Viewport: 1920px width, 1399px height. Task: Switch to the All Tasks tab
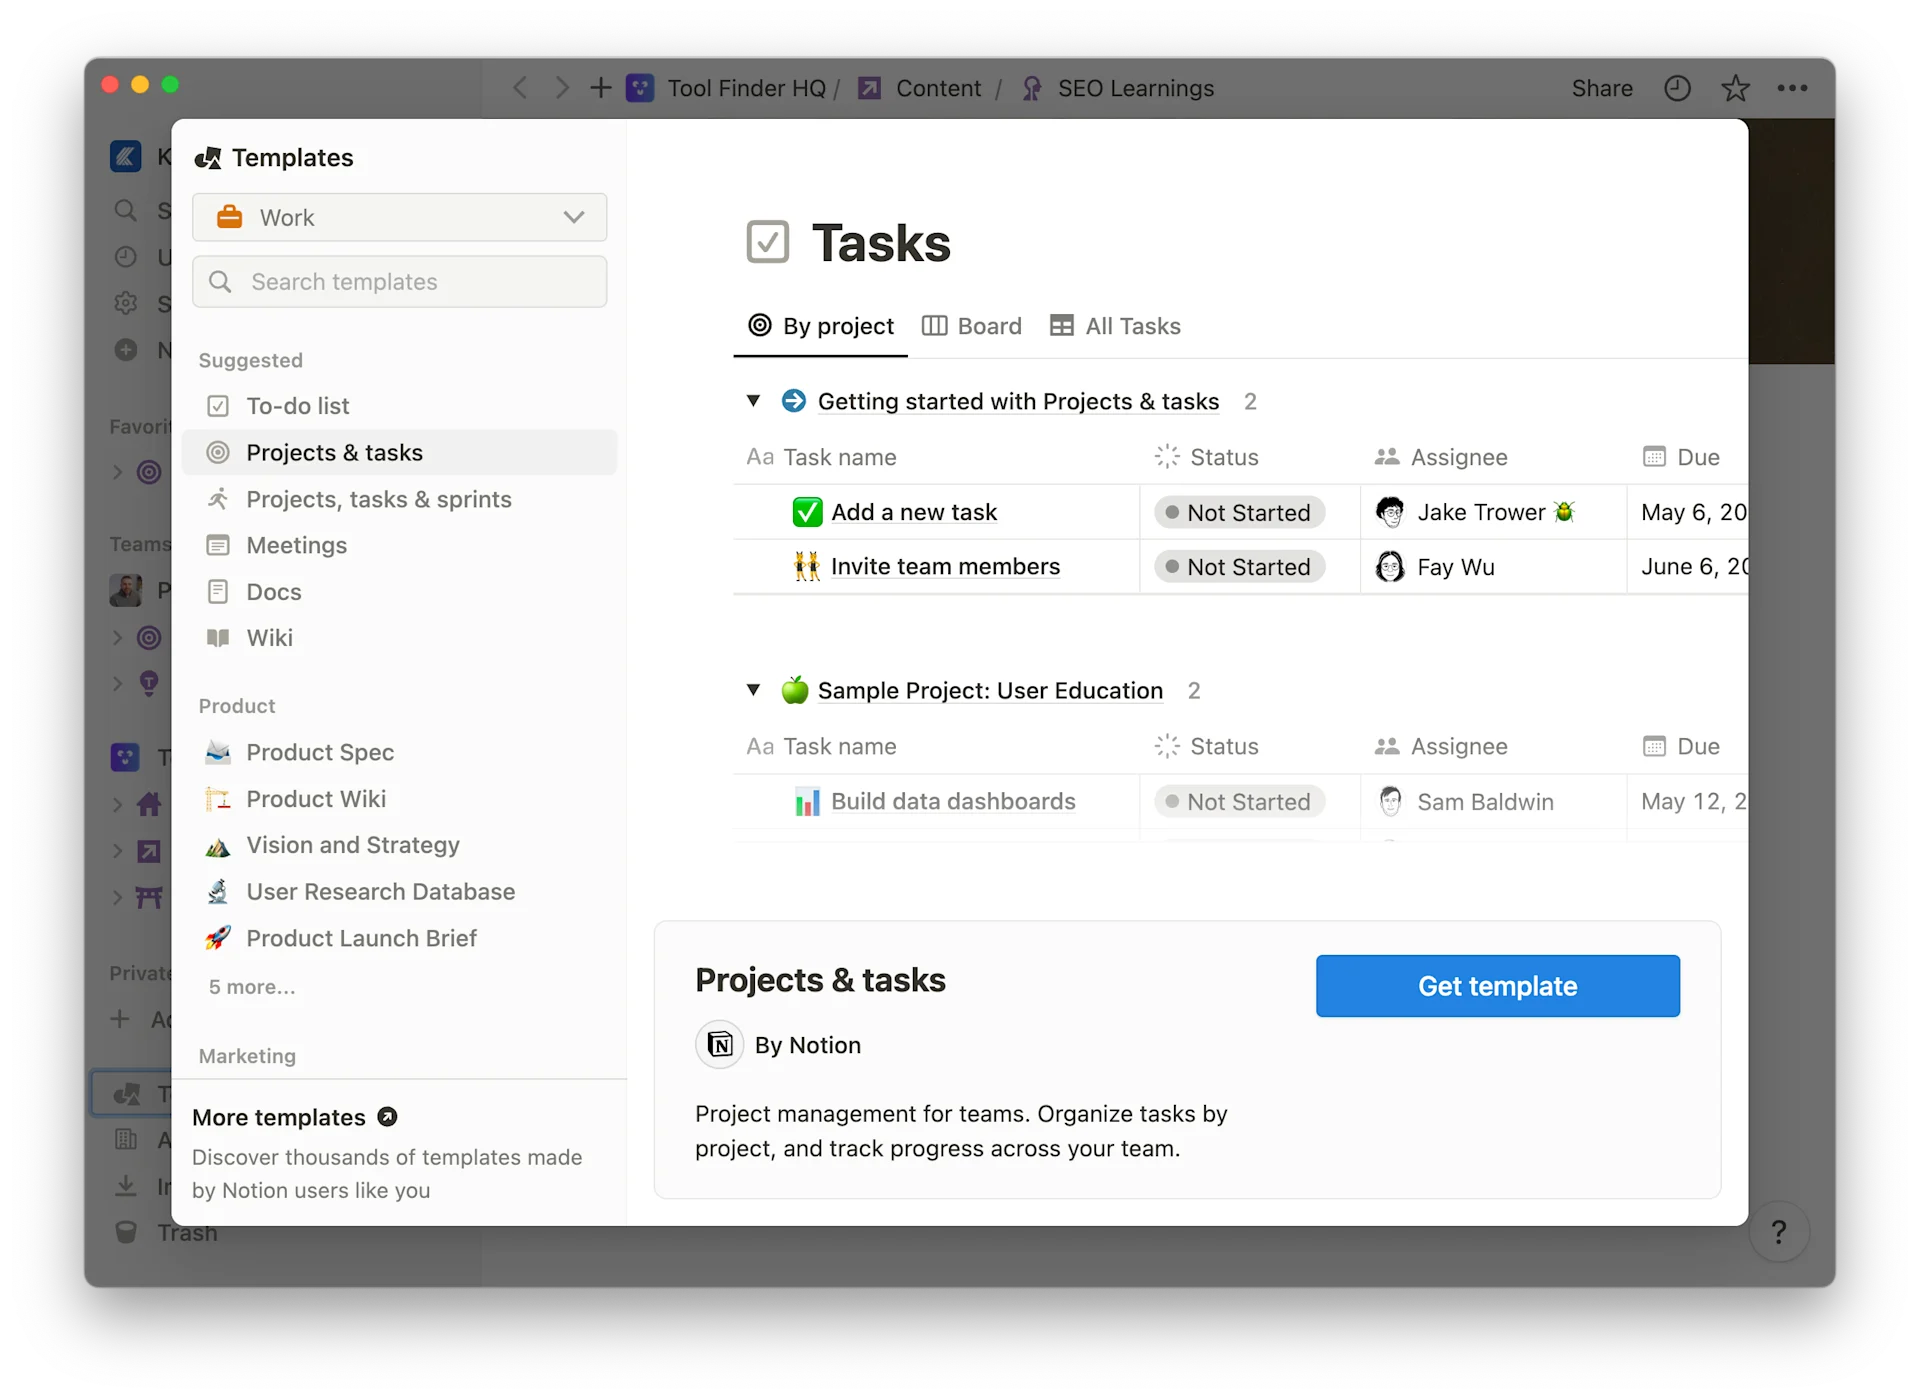click(1115, 325)
